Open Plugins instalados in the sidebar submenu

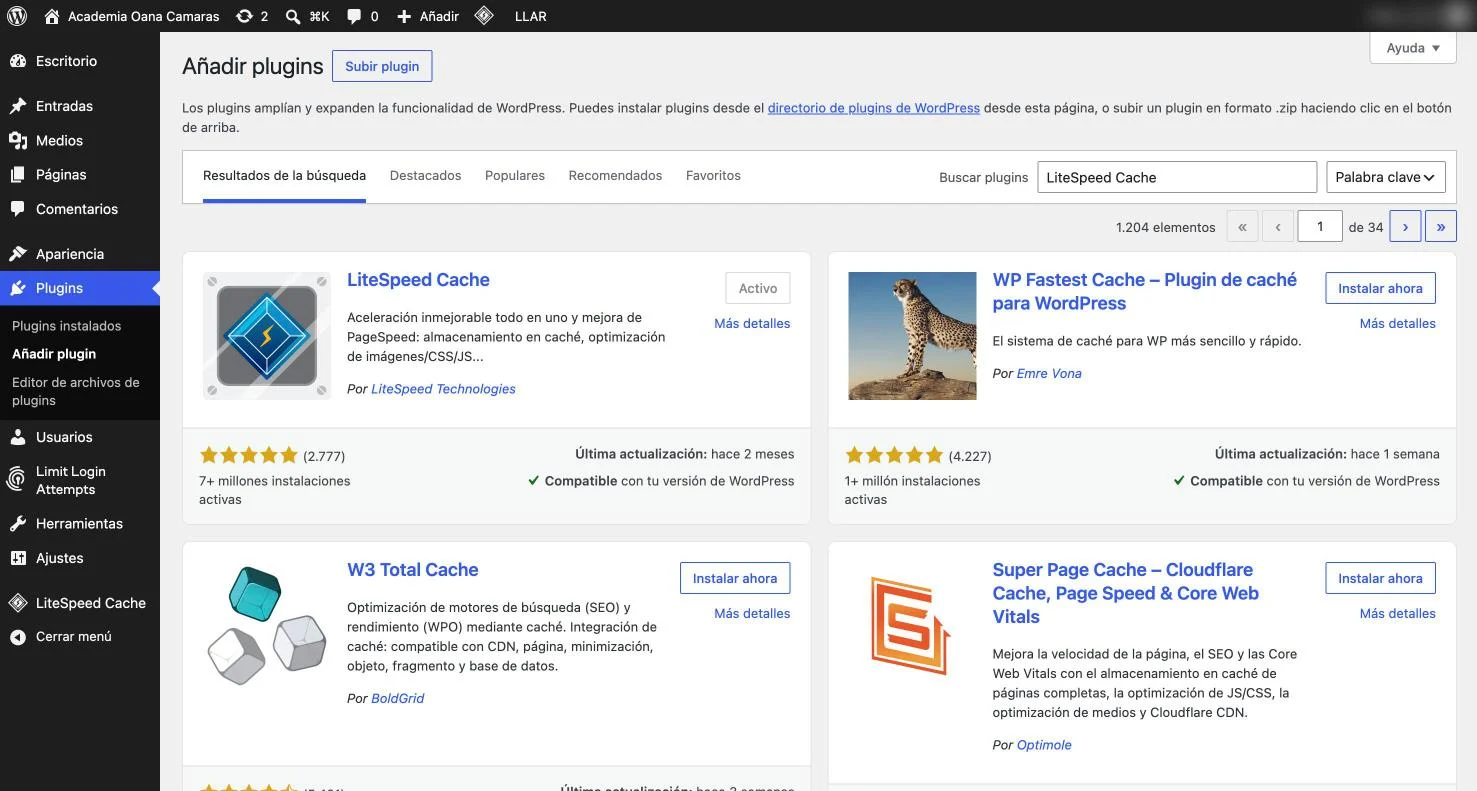tap(67, 326)
